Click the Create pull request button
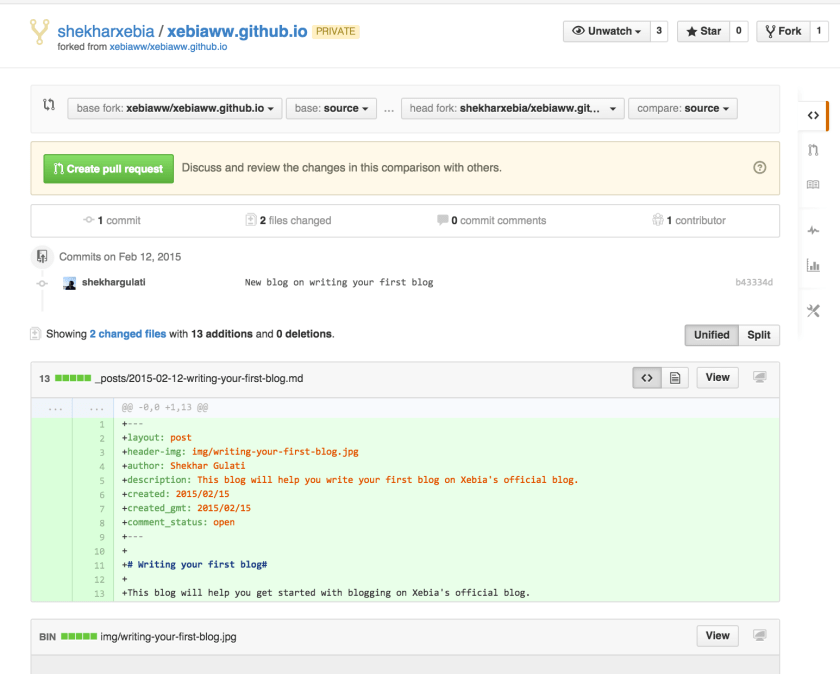The image size is (840, 674). 108,169
